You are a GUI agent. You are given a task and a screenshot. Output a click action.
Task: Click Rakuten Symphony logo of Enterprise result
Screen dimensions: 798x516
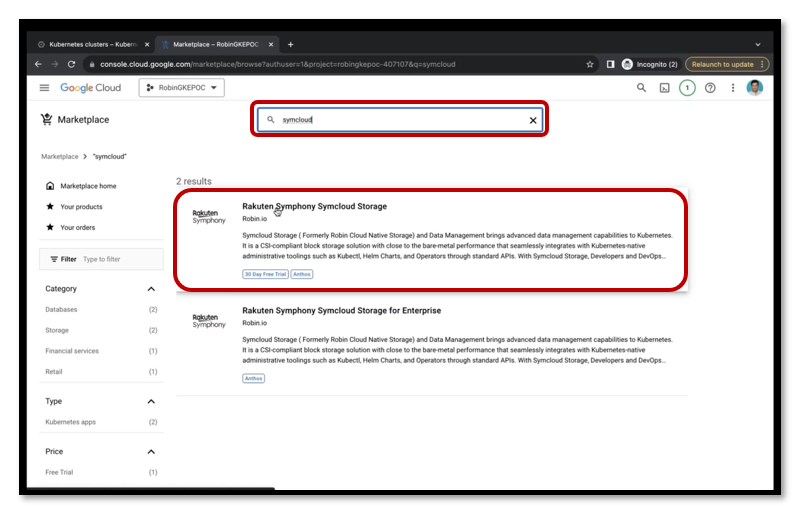(209, 321)
